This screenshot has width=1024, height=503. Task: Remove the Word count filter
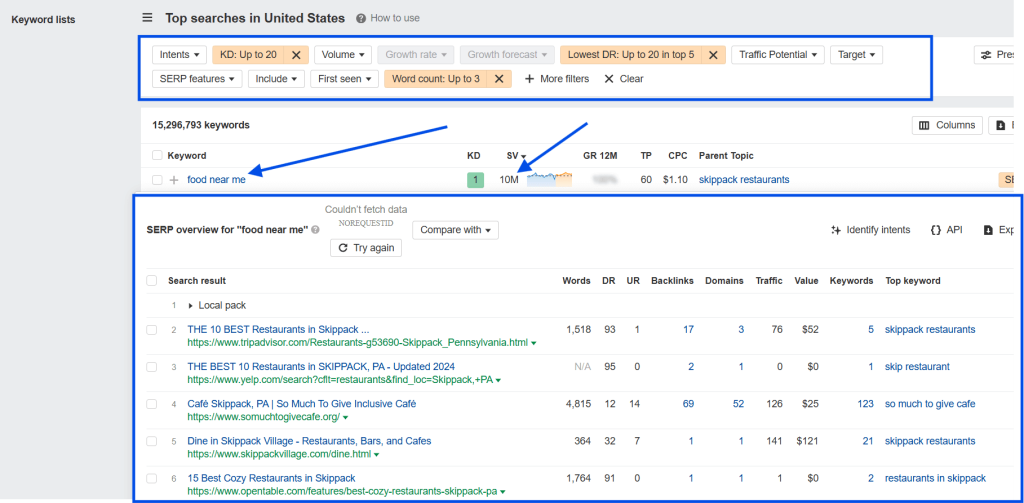click(499, 78)
